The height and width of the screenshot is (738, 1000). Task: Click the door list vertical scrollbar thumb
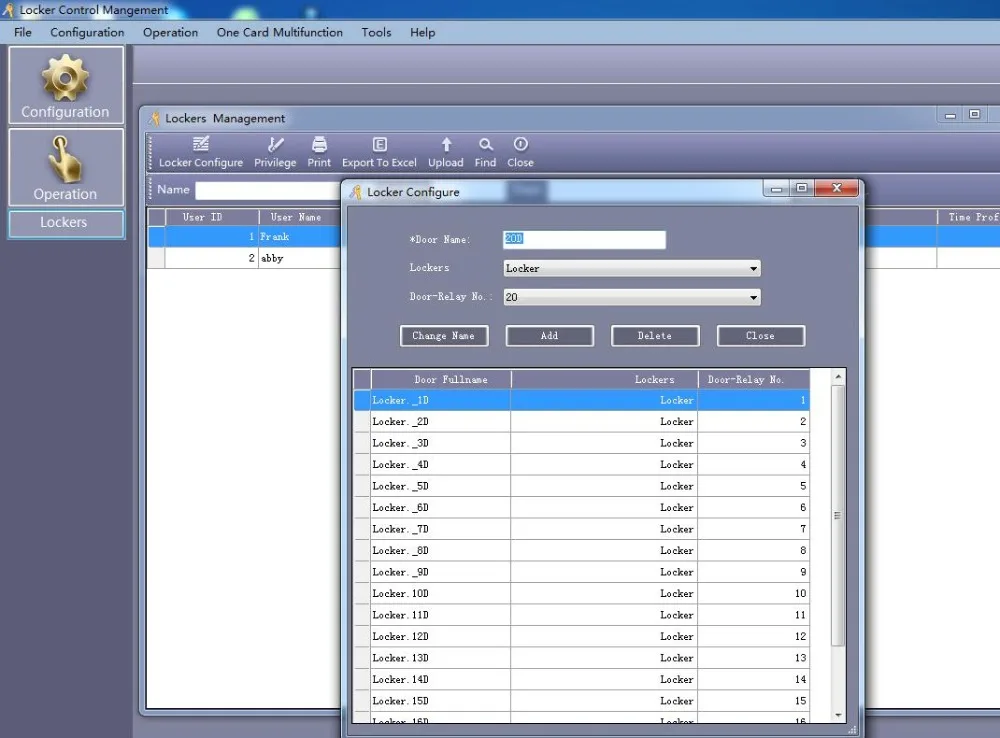[x=838, y=515]
